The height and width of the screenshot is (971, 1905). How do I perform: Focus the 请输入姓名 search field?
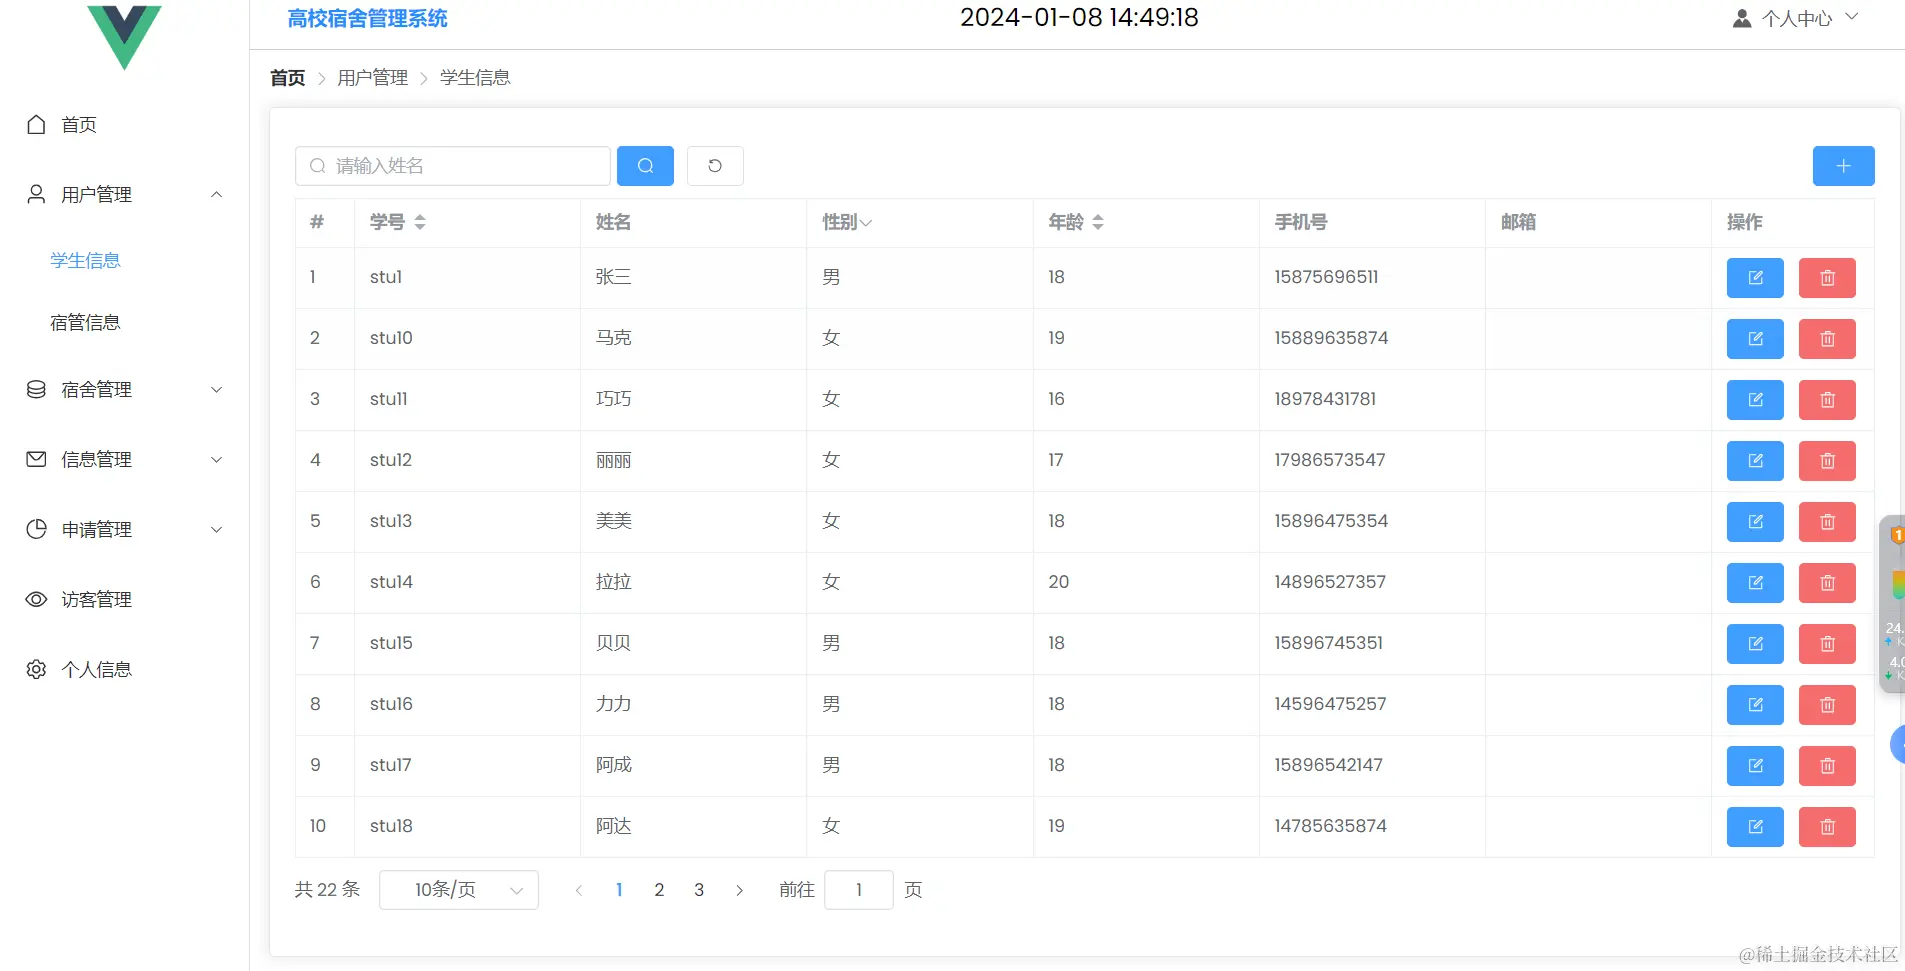coord(453,166)
